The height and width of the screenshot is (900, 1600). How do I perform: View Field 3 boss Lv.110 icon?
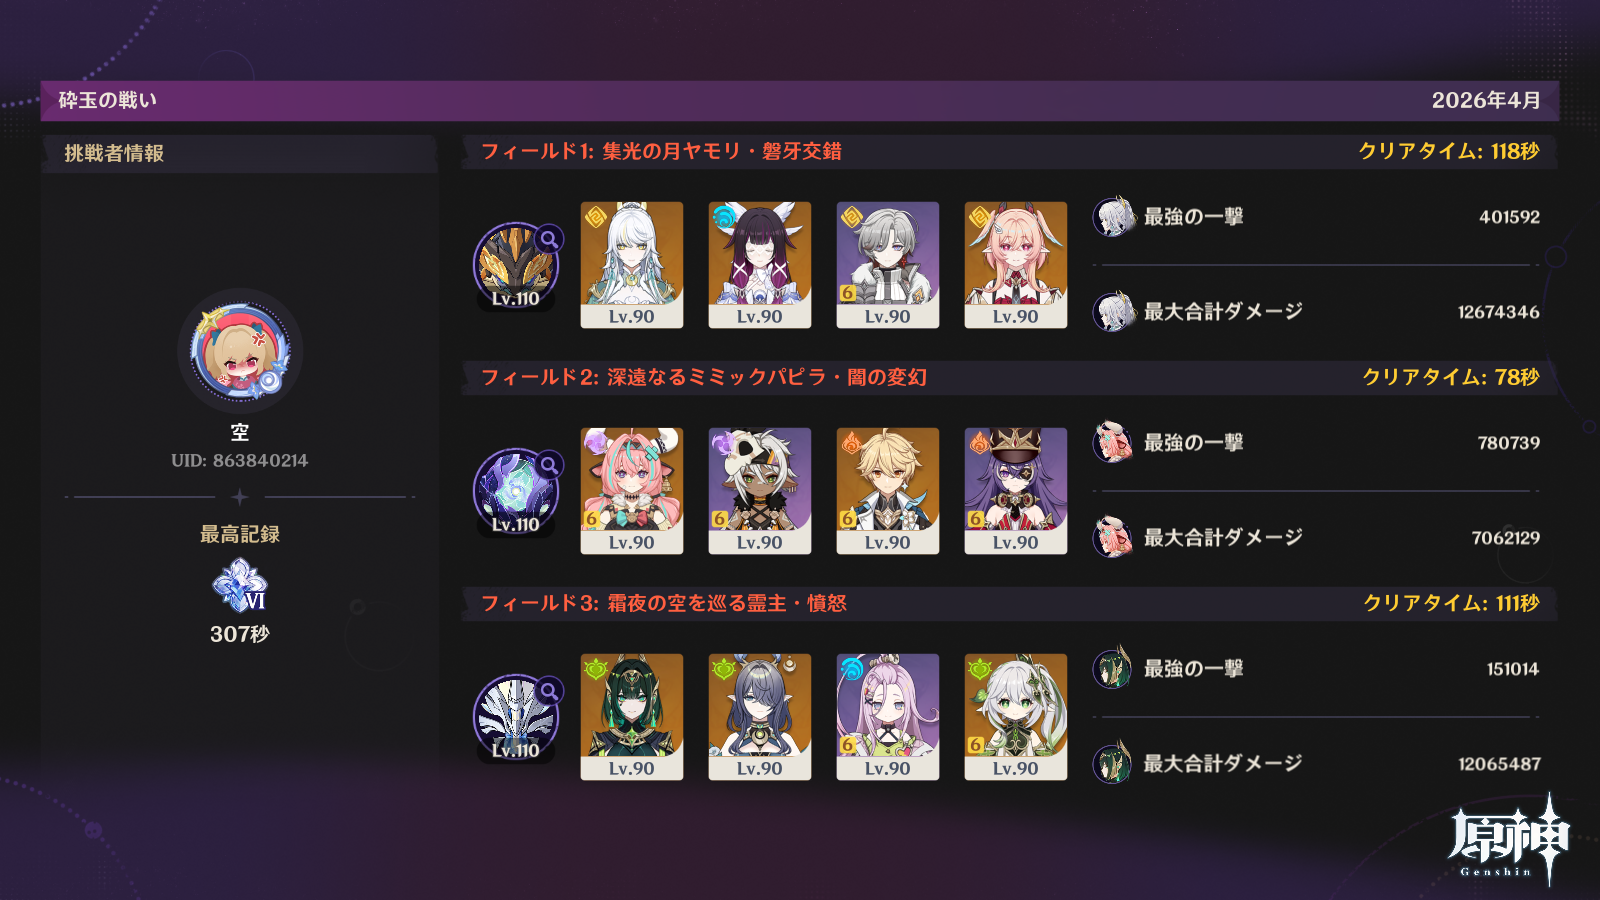(x=516, y=717)
